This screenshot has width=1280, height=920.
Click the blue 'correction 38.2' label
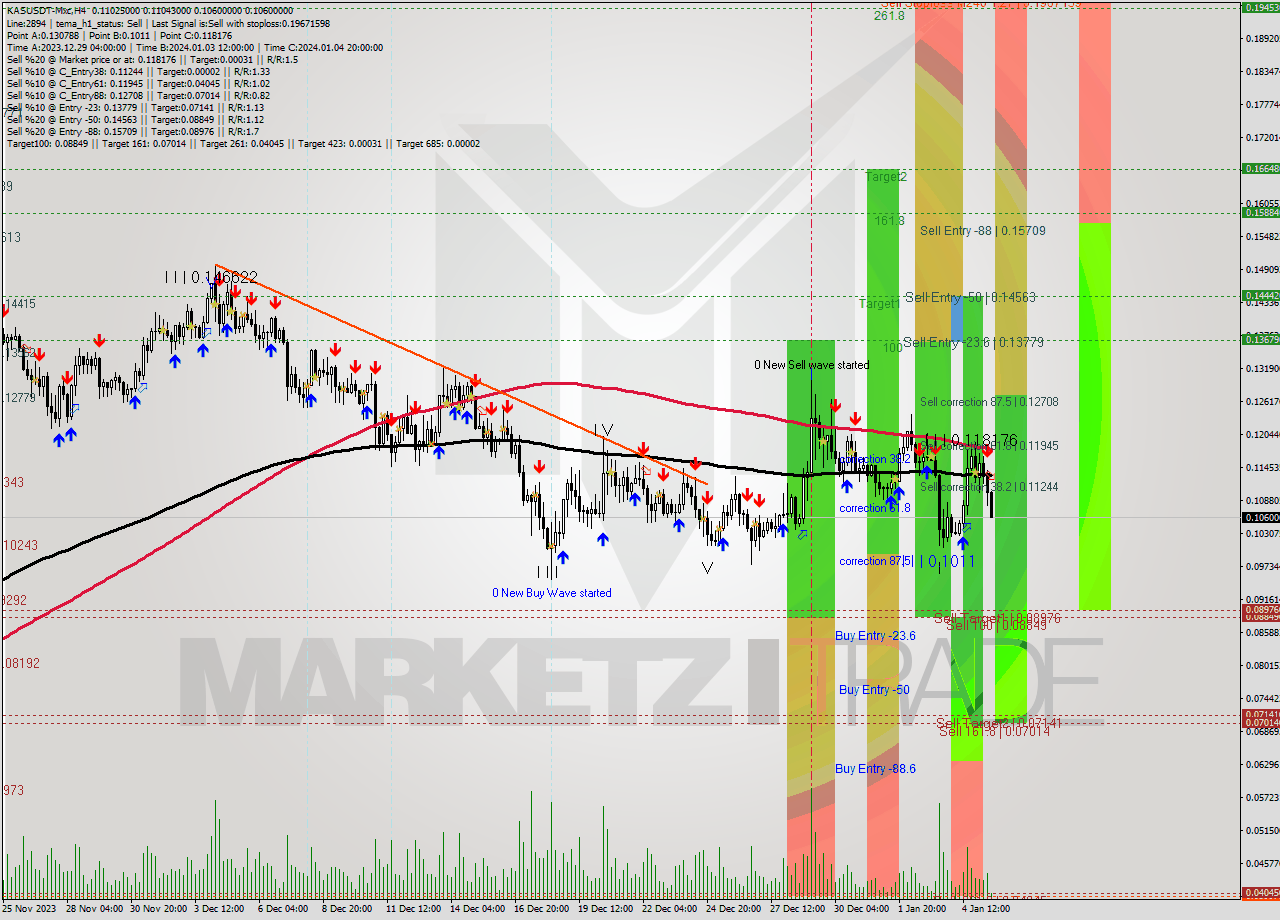point(875,459)
